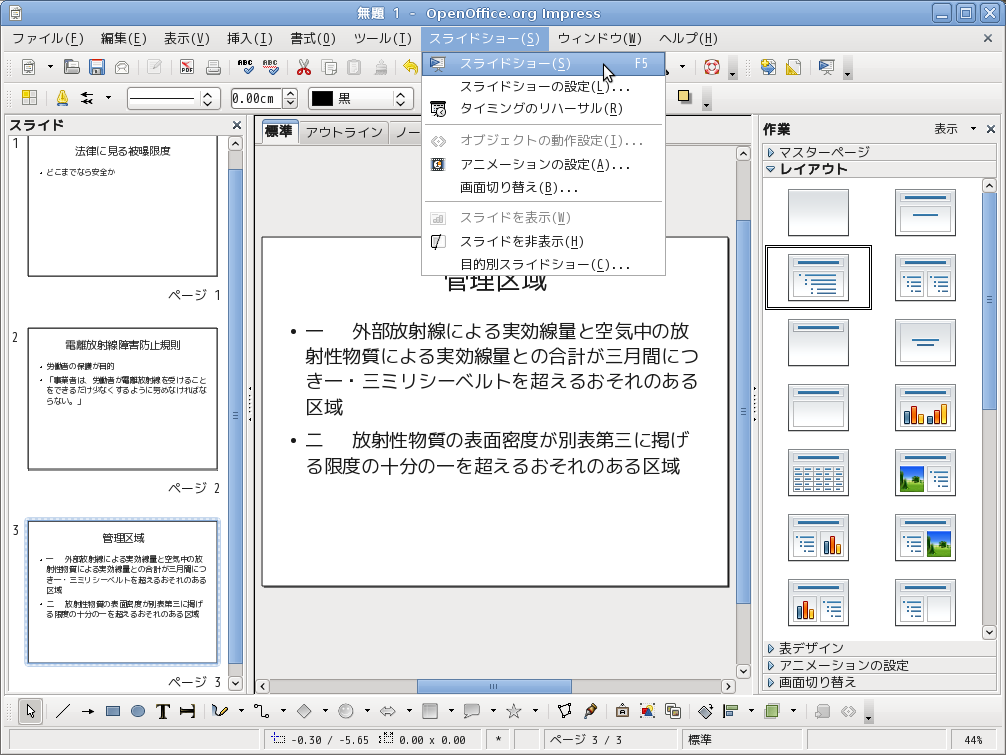This screenshot has width=1006, height=755.
Task: Toggle AutoSpellcheck wavy ABC icon
Action: coord(271,68)
